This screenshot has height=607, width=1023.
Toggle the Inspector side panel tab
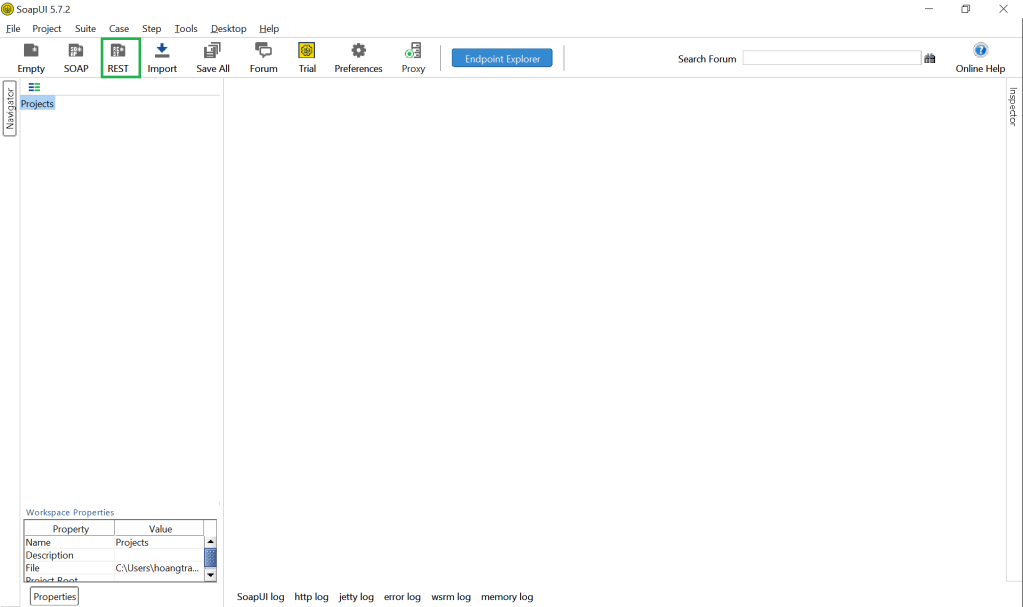pyautogui.click(x=1012, y=106)
